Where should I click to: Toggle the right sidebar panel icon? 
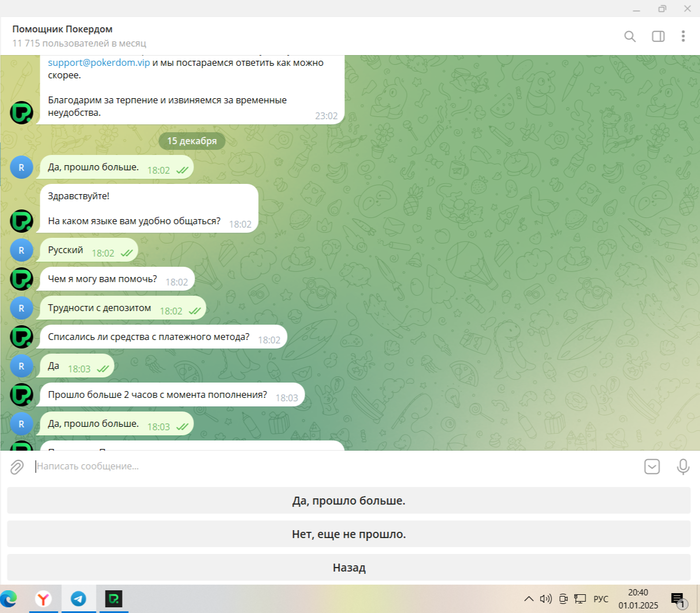click(658, 37)
